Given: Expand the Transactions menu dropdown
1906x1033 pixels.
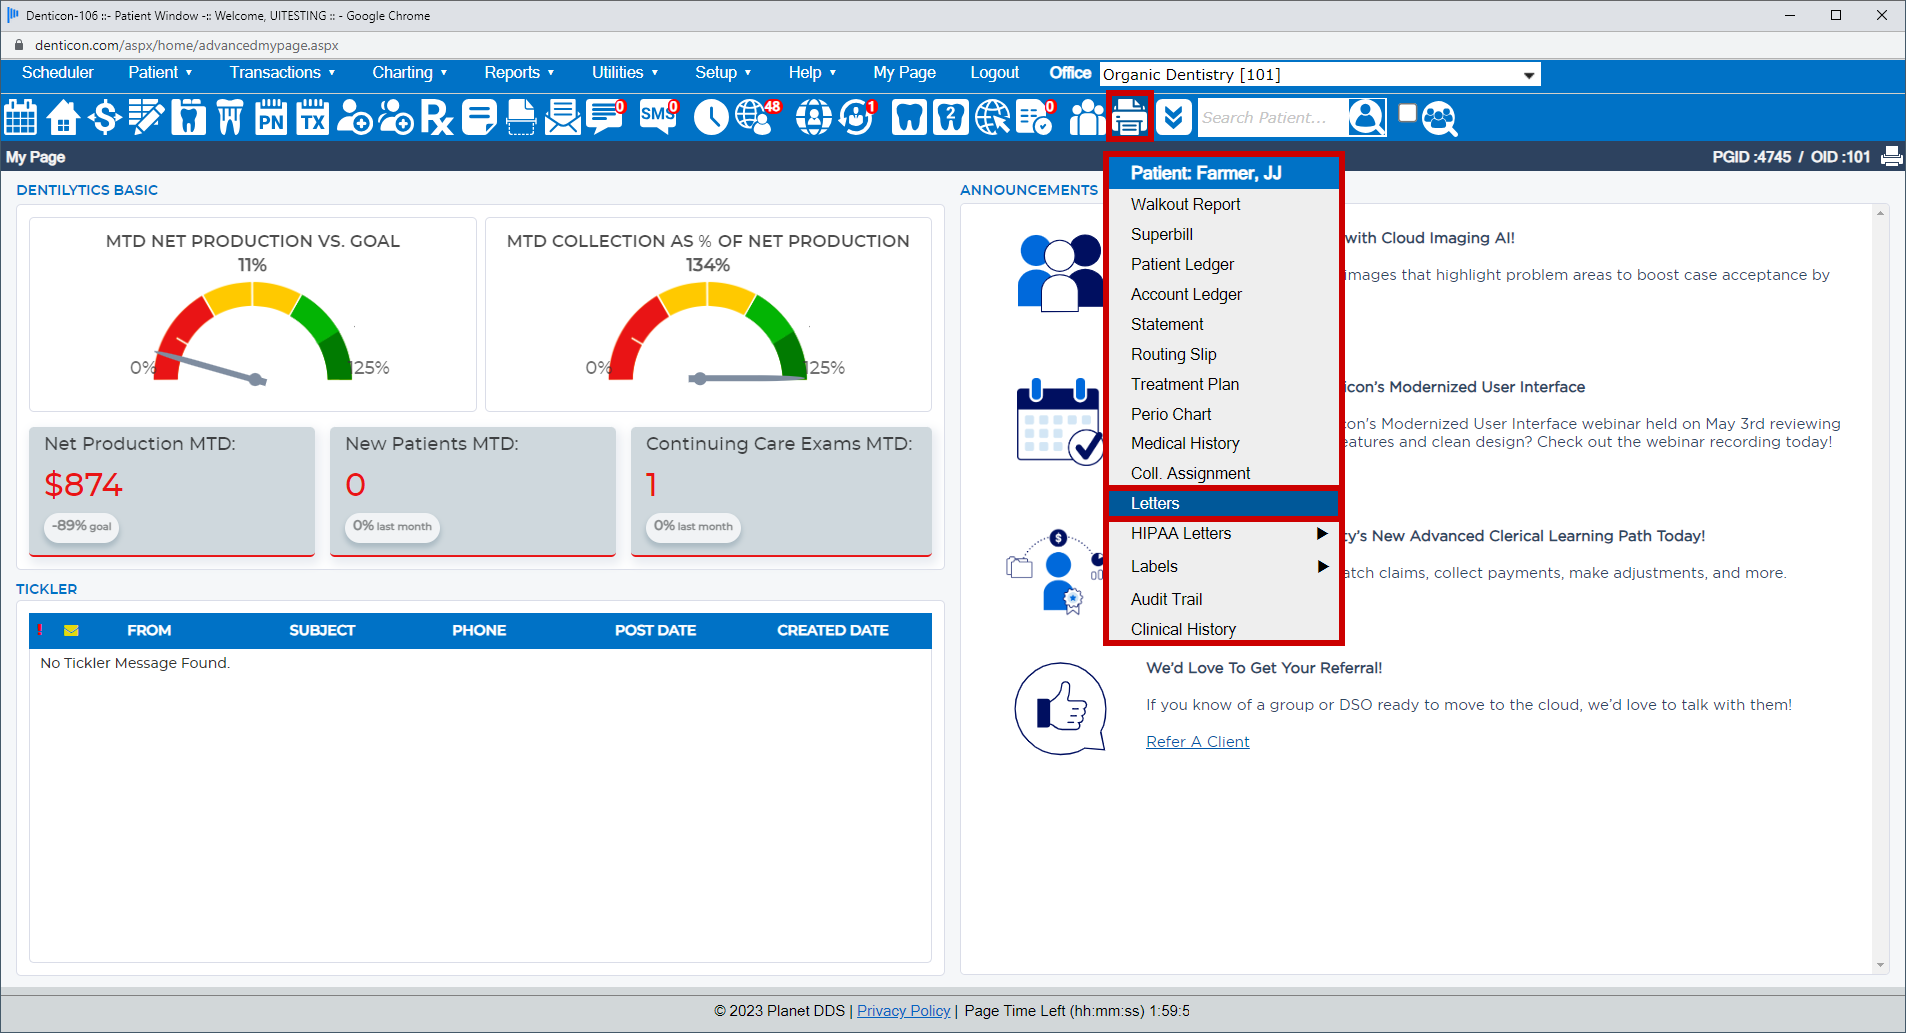Looking at the screenshot, I should (282, 72).
